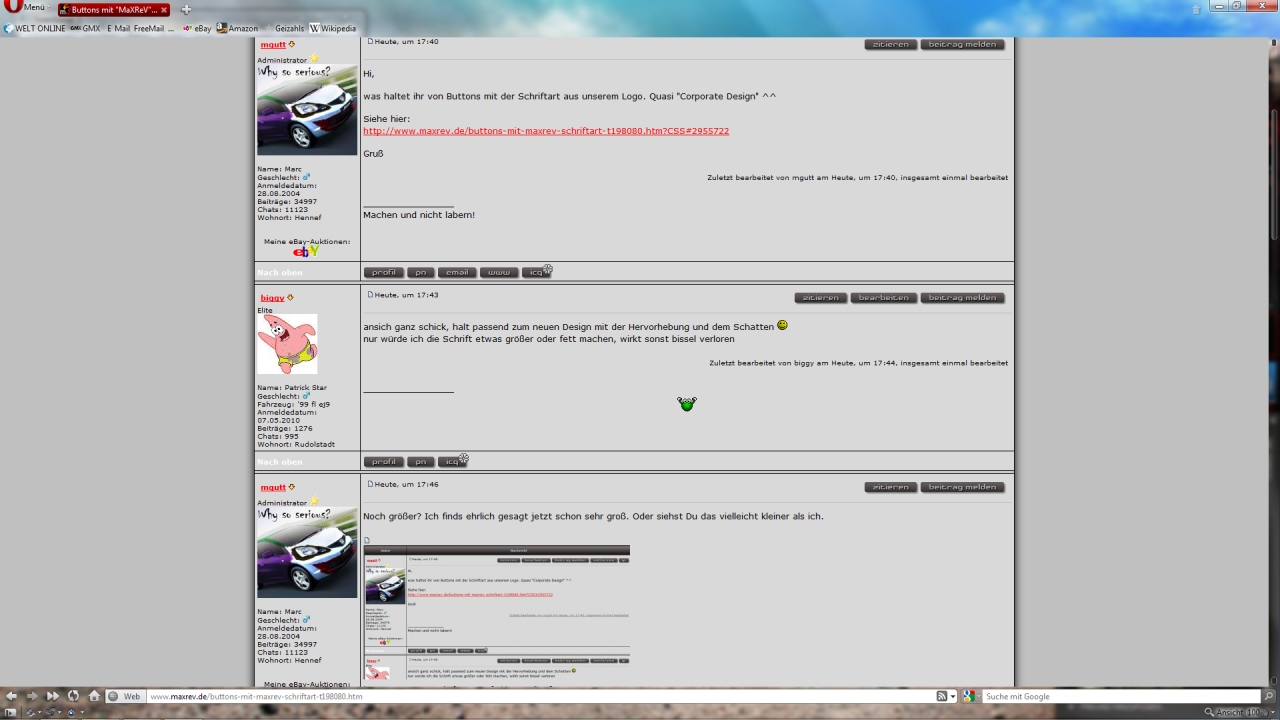This screenshot has height=720, width=1280.
Task: Open the Wikipedia bookmark
Action: (x=333, y=29)
